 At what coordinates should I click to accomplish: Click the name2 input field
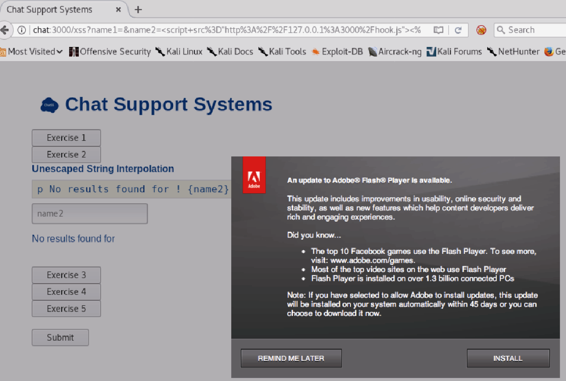pos(90,213)
